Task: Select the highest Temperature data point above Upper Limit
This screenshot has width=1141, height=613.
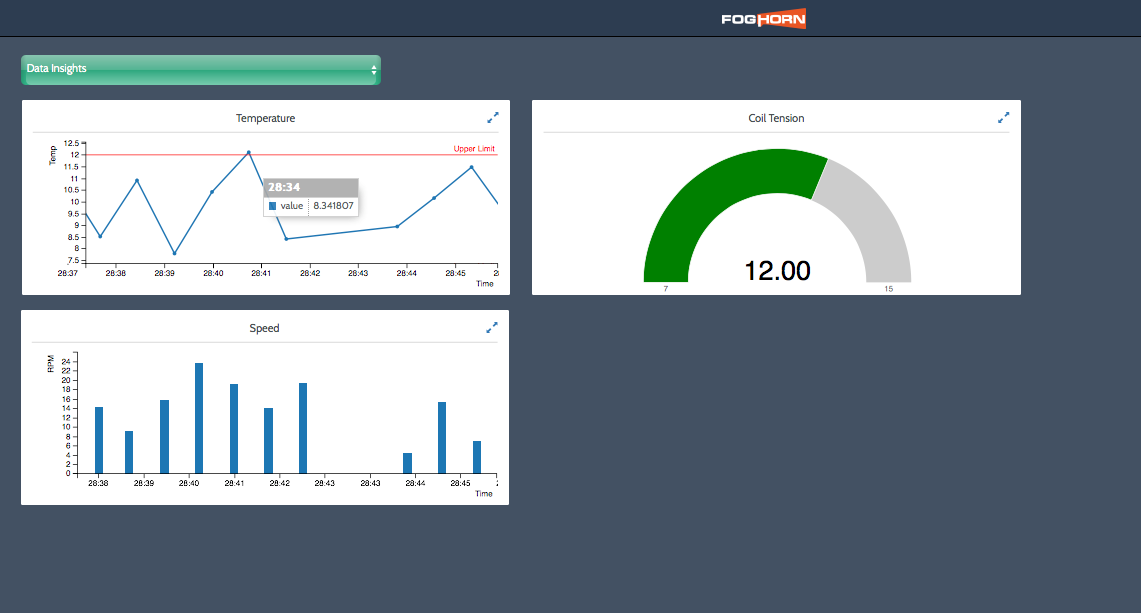Action: pyautogui.click(x=248, y=153)
